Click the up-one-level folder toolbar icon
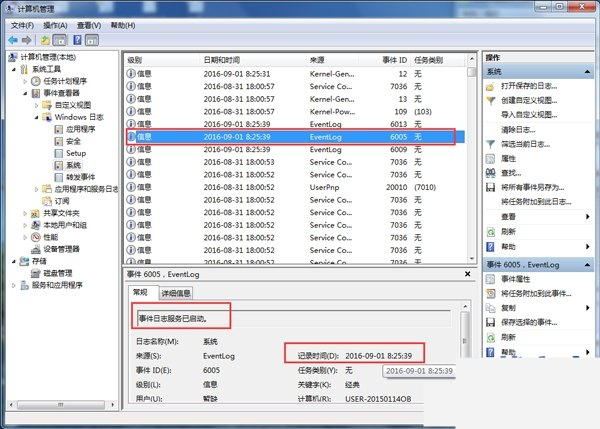600x429 pixels. point(45,40)
